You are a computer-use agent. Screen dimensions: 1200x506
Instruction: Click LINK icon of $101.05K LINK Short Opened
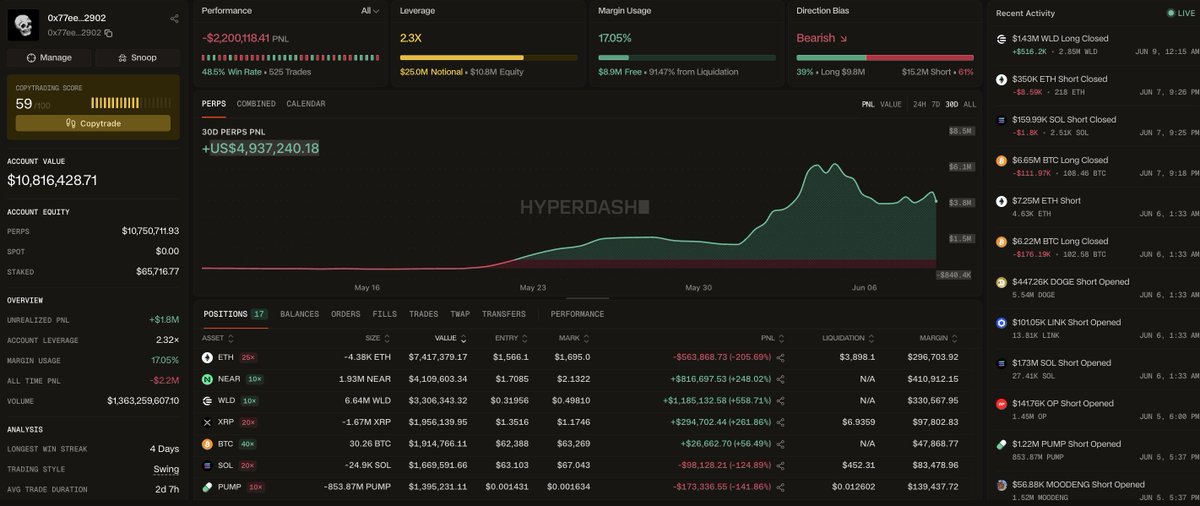[1001, 323]
